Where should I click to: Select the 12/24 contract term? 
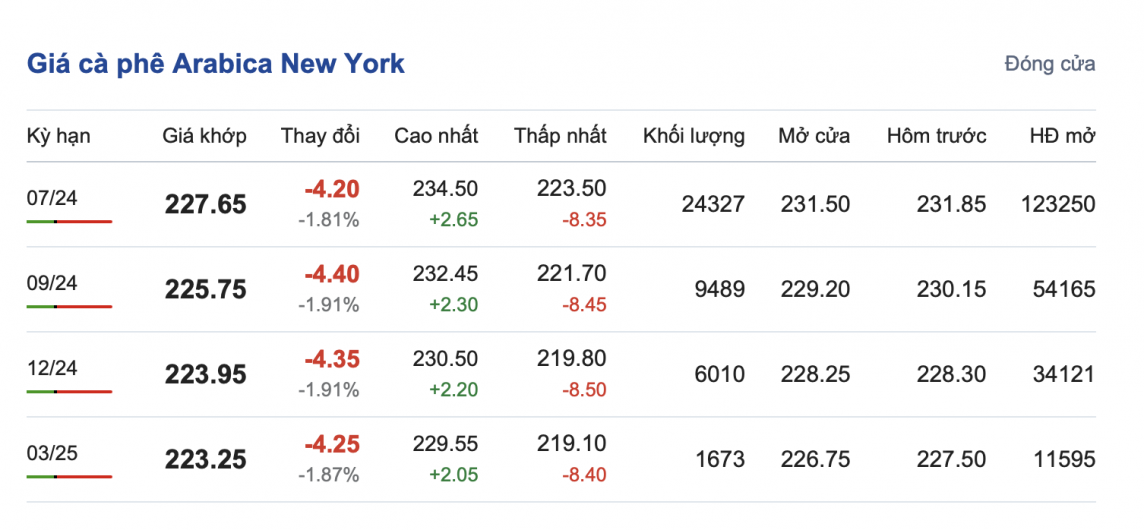pos(52,368)
